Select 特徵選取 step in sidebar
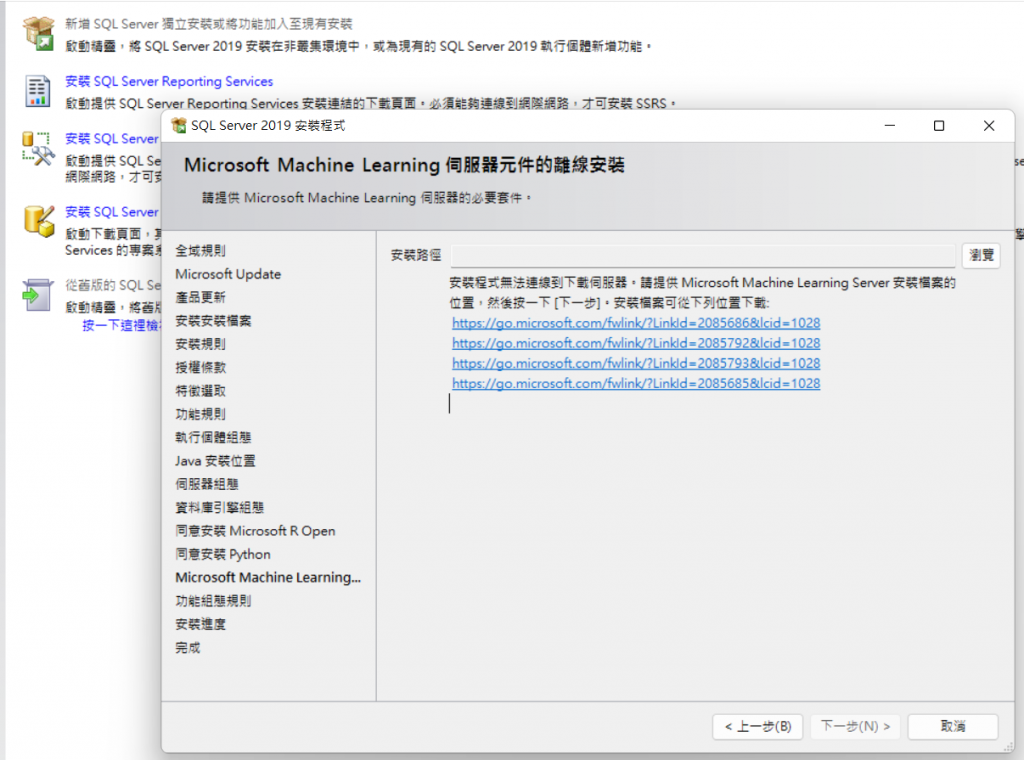This screenshot has height=760, width=1024. 200,391
